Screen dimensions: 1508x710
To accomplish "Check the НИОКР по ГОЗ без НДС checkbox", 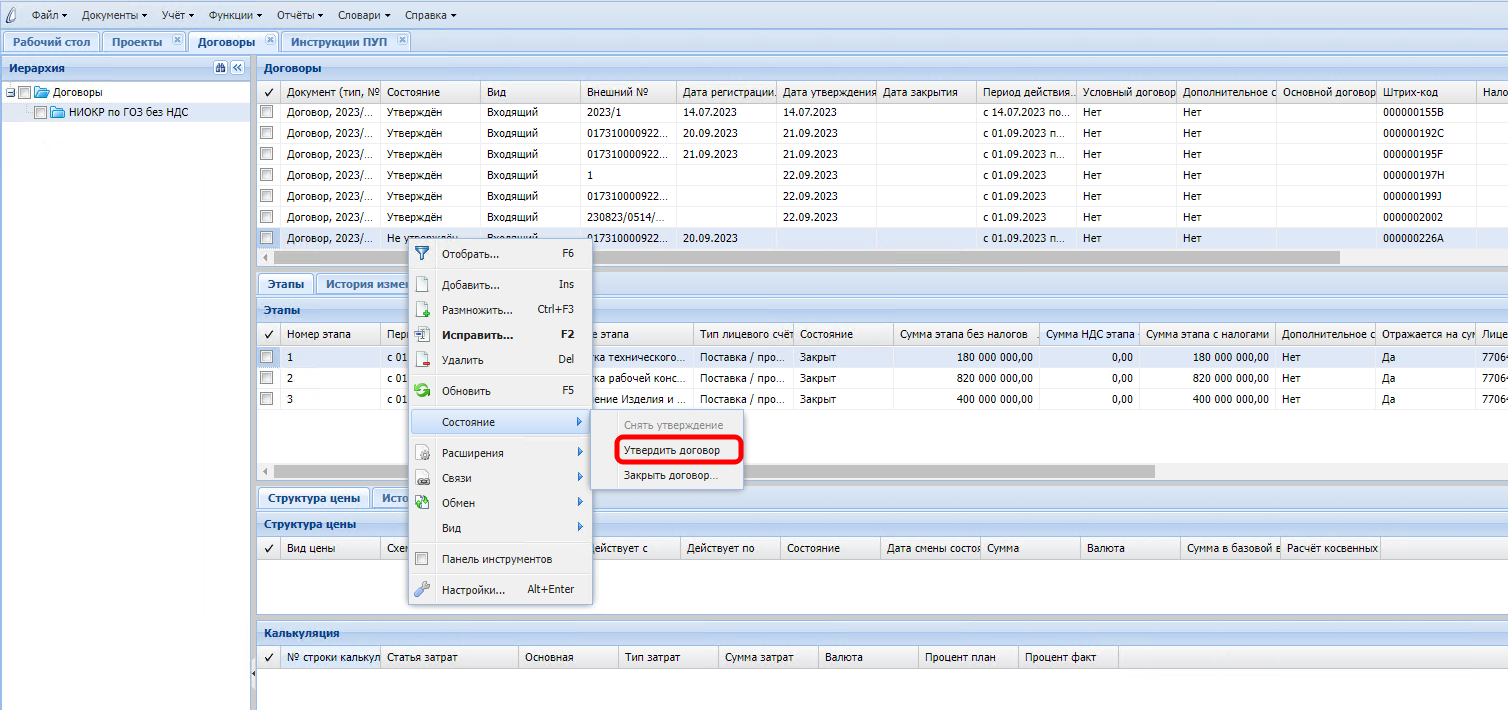I will pyautogui.click(x=40, y=113).
